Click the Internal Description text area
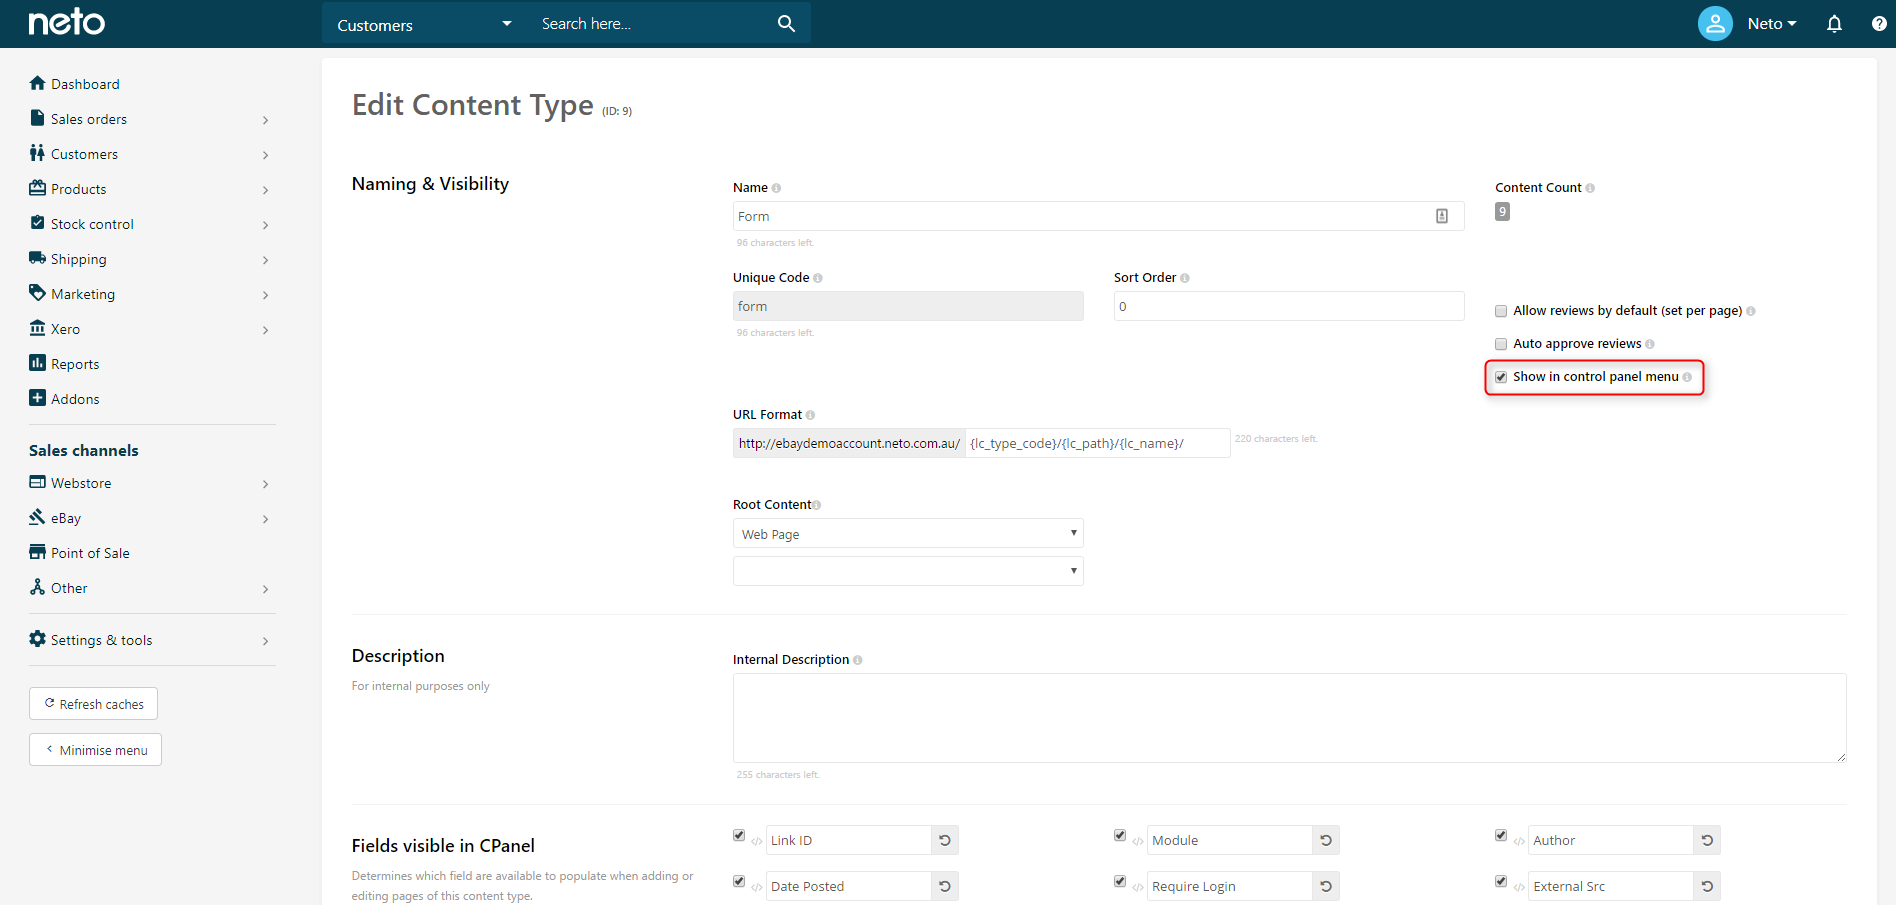 tap(1289, 718)
